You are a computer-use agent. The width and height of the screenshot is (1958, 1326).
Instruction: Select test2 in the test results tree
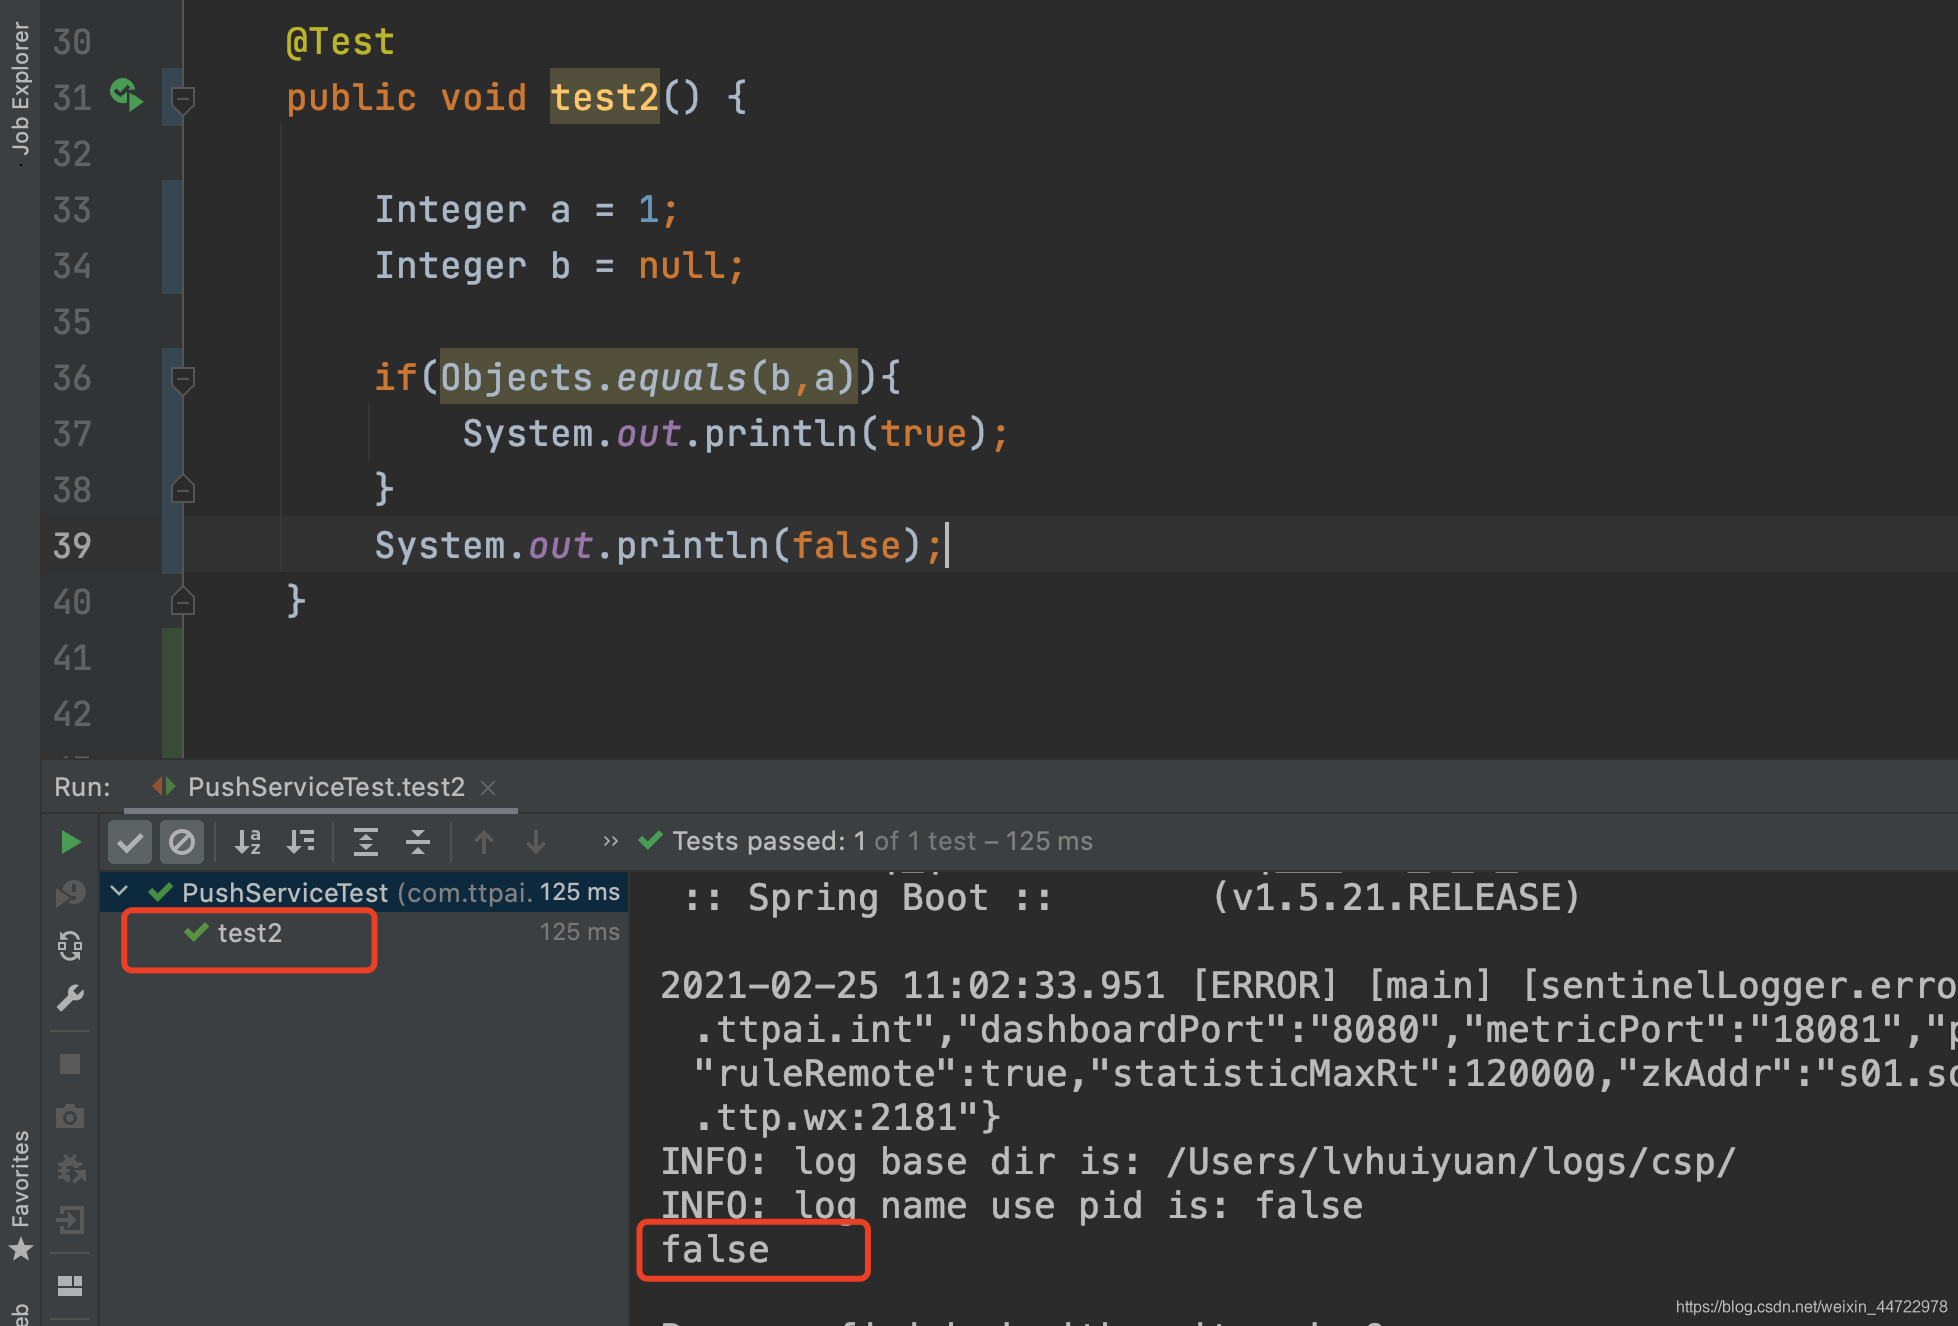(x=249, y=933)
